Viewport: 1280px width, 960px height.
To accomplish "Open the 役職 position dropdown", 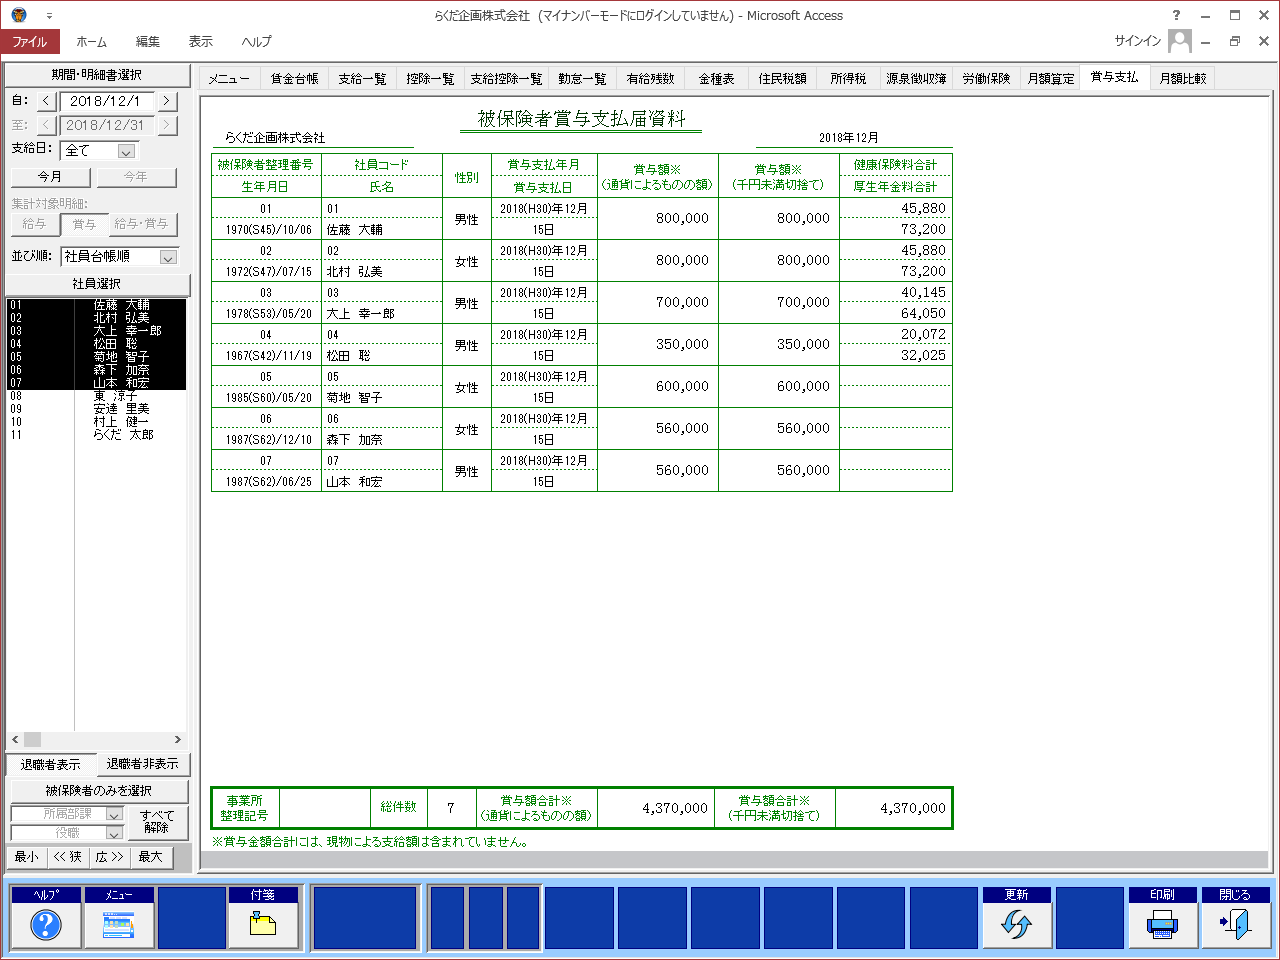I will (x=113, y=833).
